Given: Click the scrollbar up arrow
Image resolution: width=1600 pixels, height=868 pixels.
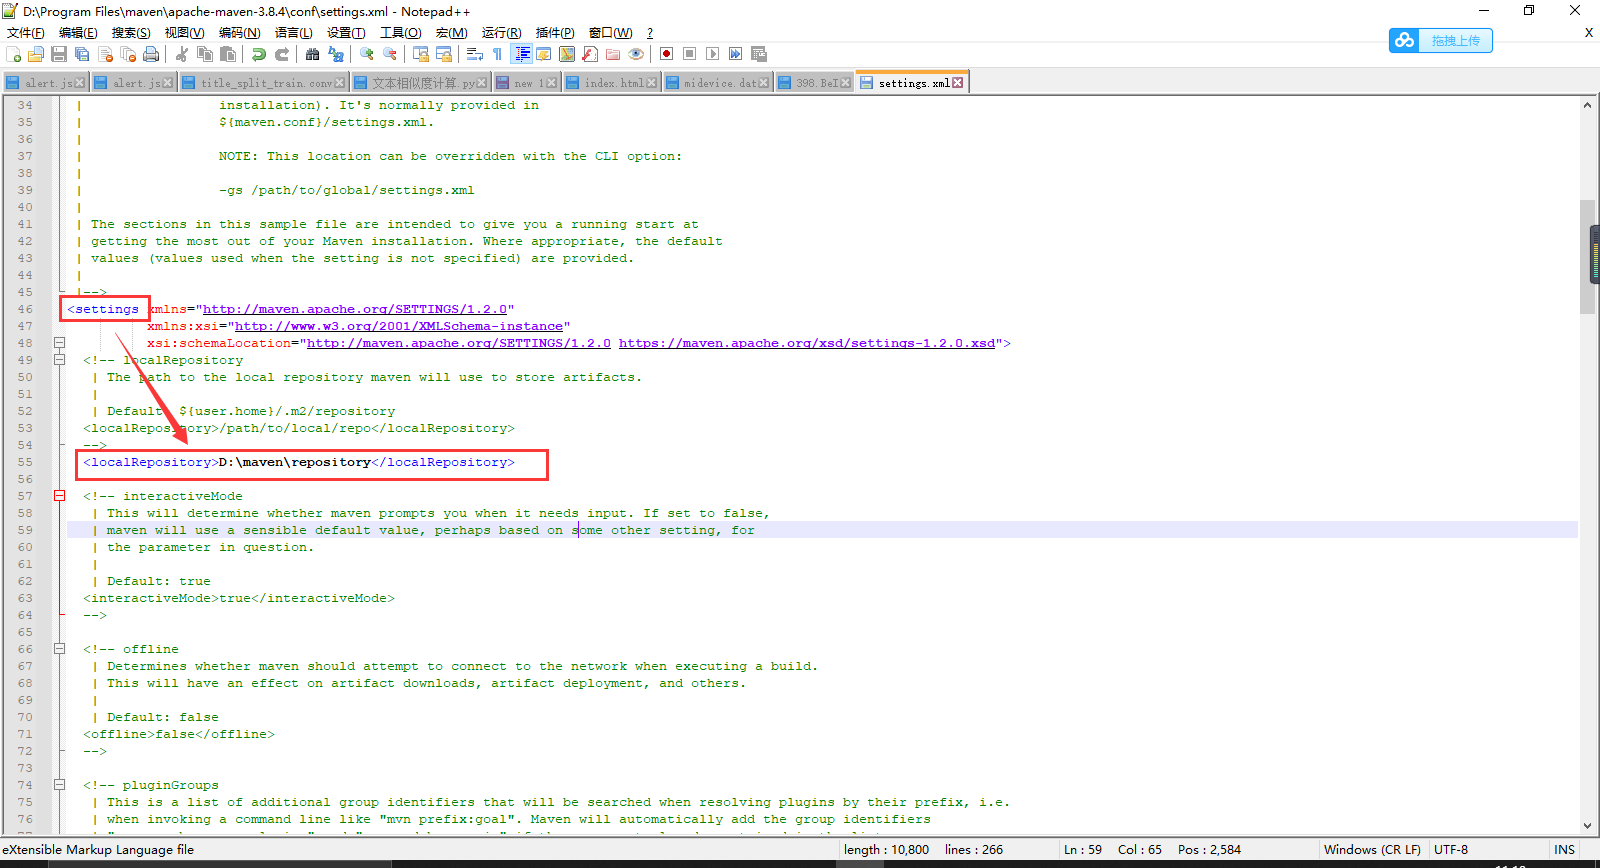Looking at the screenshot, I should (x=1587, y=104).
